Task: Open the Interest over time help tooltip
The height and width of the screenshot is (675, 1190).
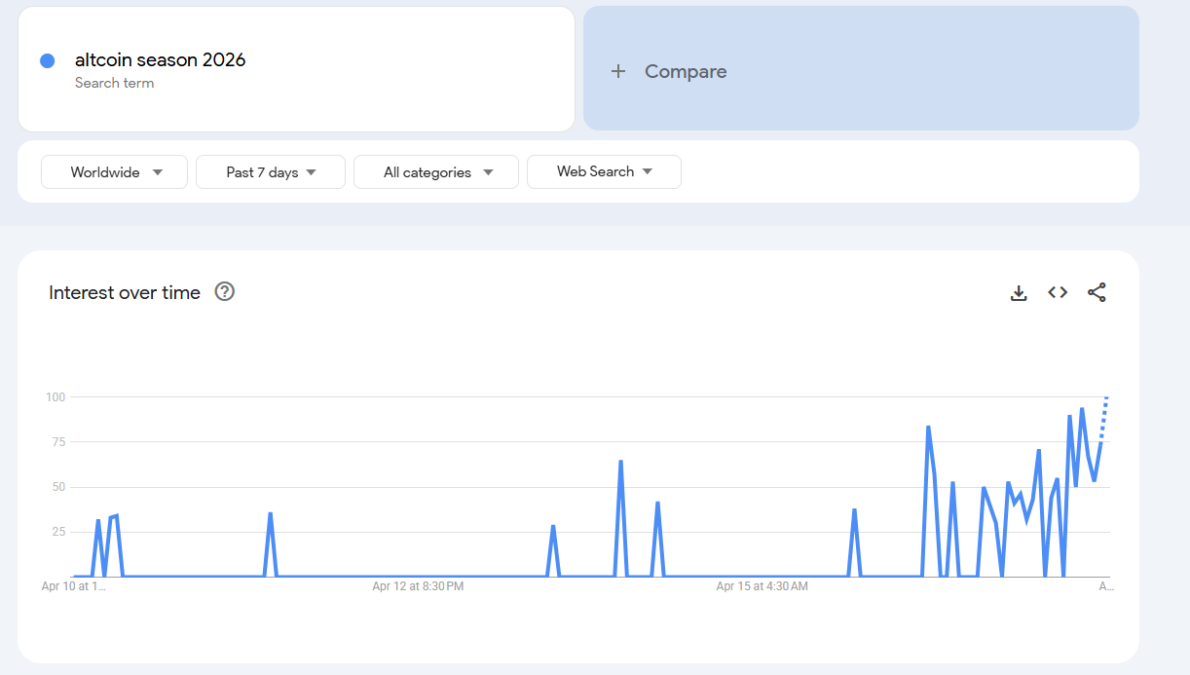Action: pos(225,292)
